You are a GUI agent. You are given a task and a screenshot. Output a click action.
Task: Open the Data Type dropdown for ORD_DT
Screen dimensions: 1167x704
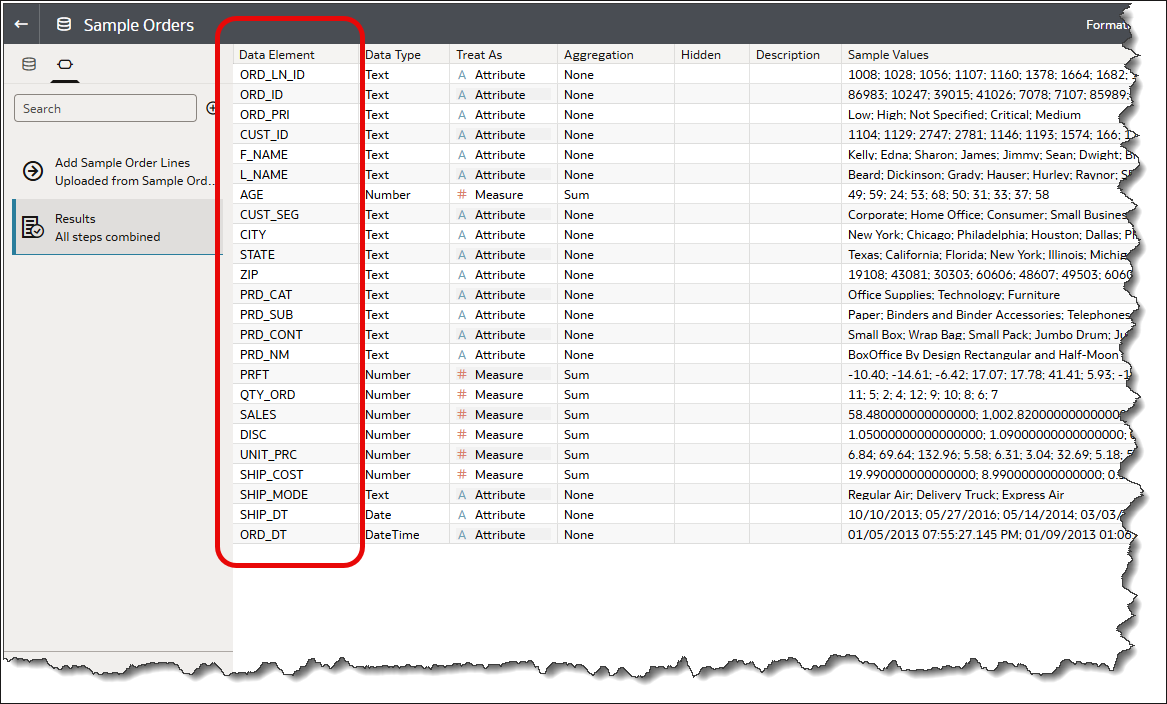coord(400,534)
